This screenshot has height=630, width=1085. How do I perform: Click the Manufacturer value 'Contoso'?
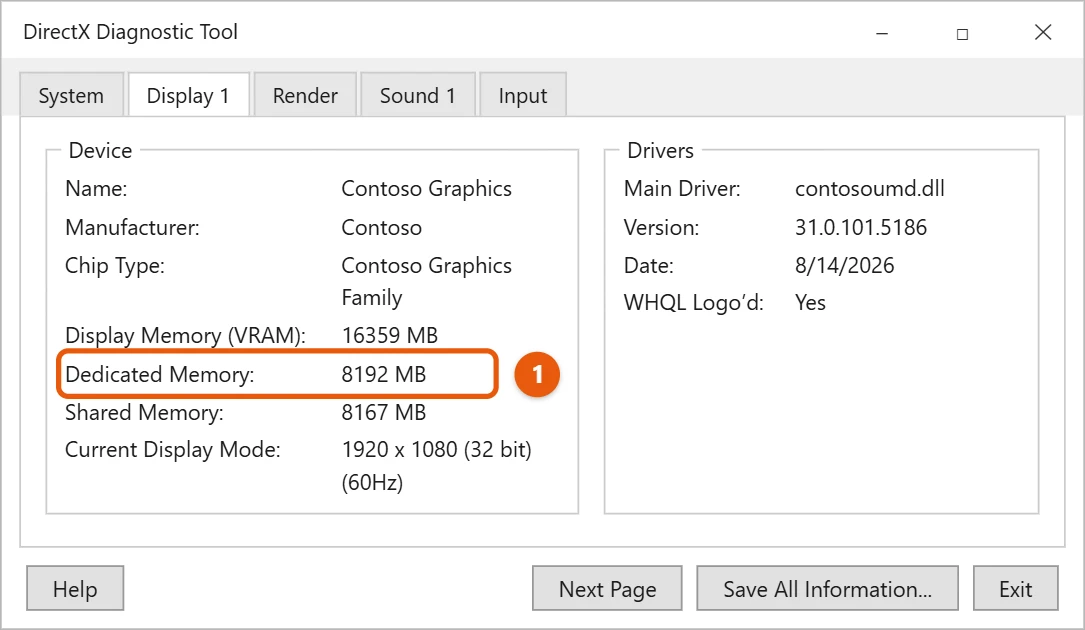tap(381, 227)
